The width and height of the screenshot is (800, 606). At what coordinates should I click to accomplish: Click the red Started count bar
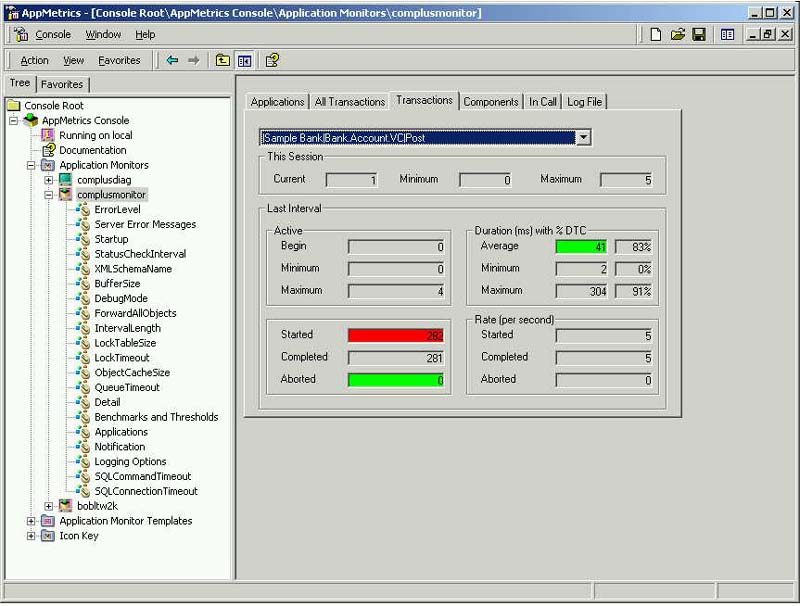point(396,336)
